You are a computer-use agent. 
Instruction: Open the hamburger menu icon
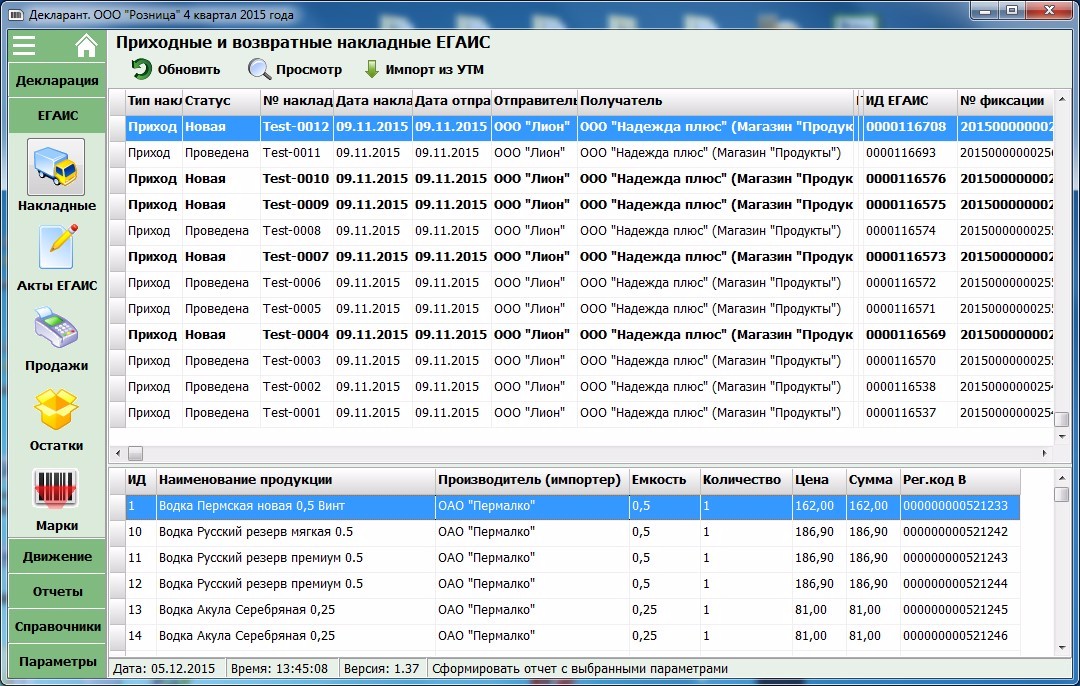pos(24,45)
